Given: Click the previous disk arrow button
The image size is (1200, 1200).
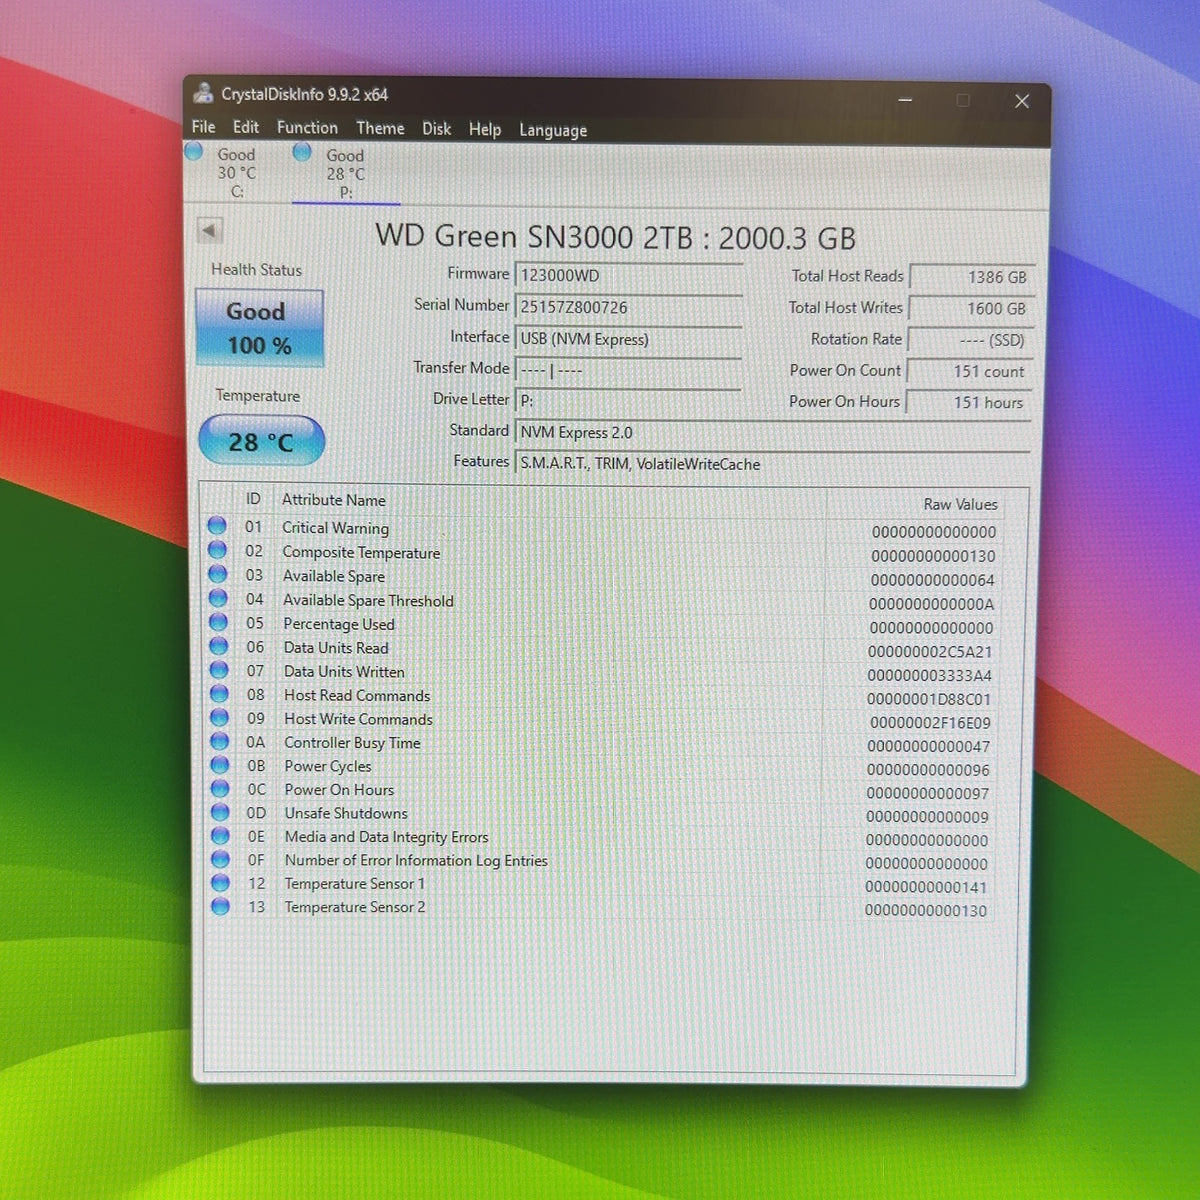Looking at the screenshot, I should click(x=209, y=231).
